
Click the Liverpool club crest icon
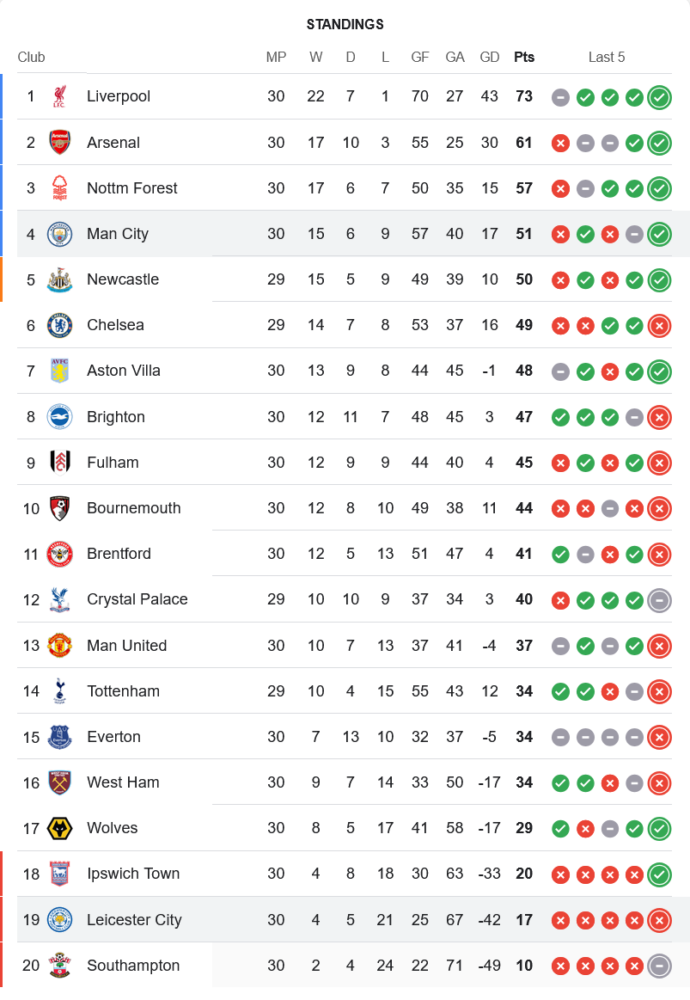(x=60, y=97)
